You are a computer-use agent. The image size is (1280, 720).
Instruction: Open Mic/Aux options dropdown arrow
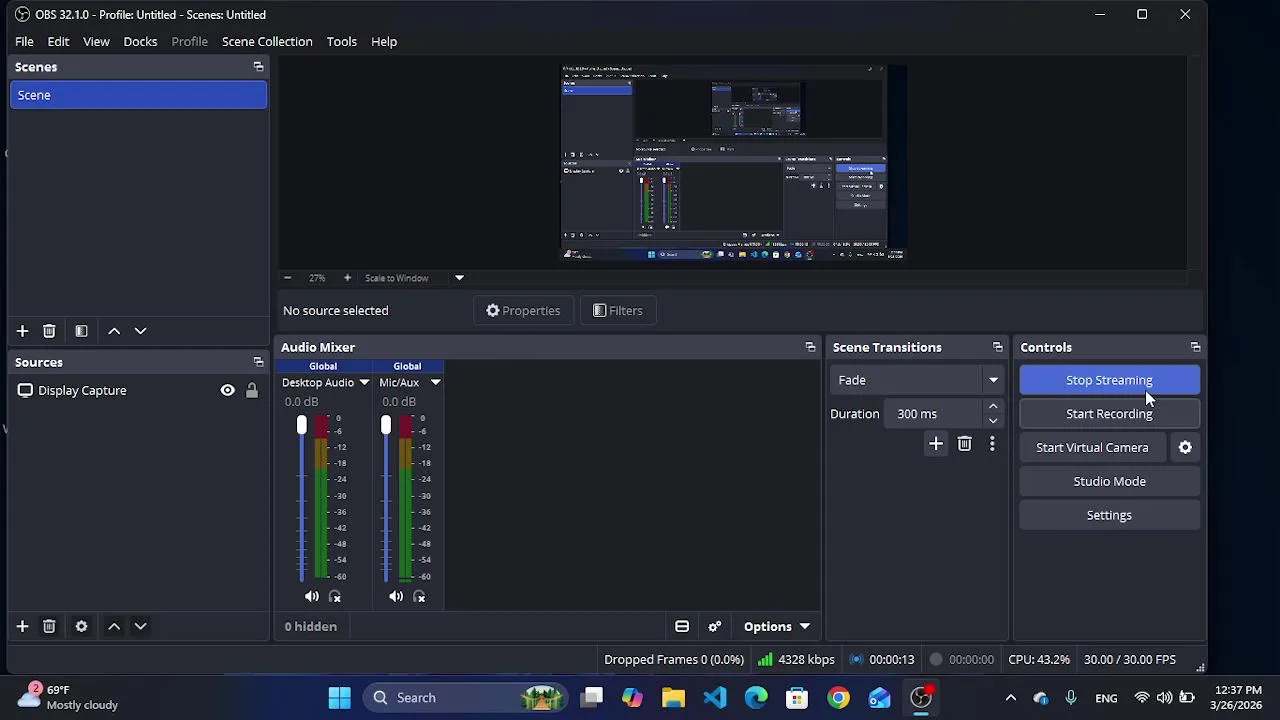(435, 383)
